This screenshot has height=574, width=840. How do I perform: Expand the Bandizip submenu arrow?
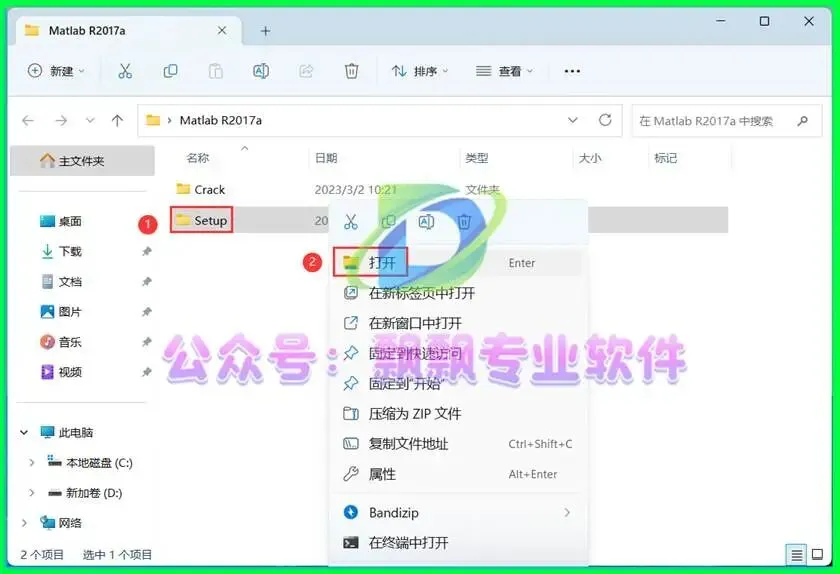click(x=567, y=512)
